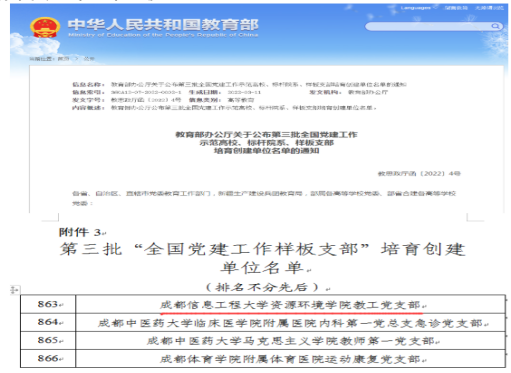Click the document number beneath the article title
Image resolution: width=511 pixels, height=373 pixels.
pyautogui.click(x=419, y=173)
